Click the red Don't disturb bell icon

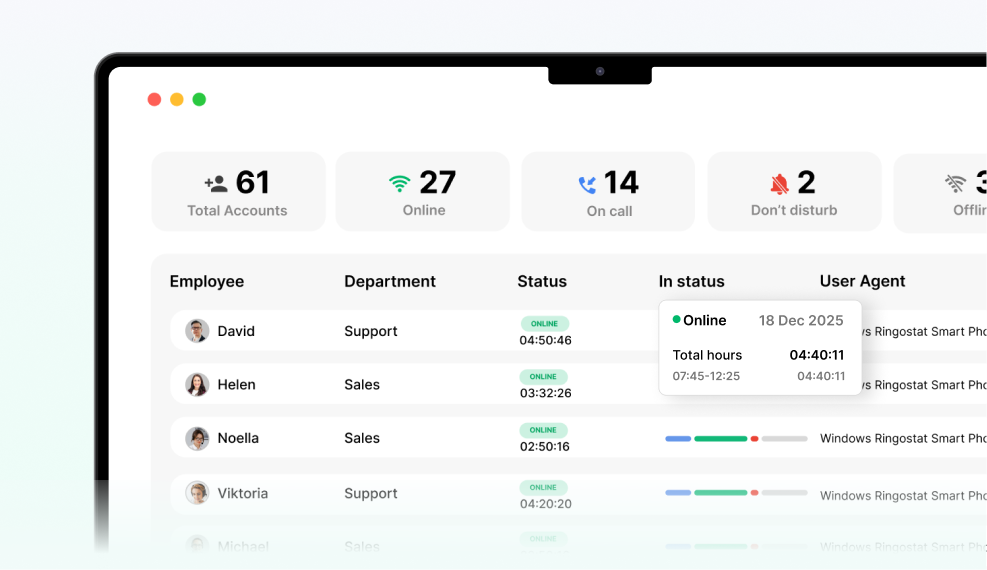(779, 184)
